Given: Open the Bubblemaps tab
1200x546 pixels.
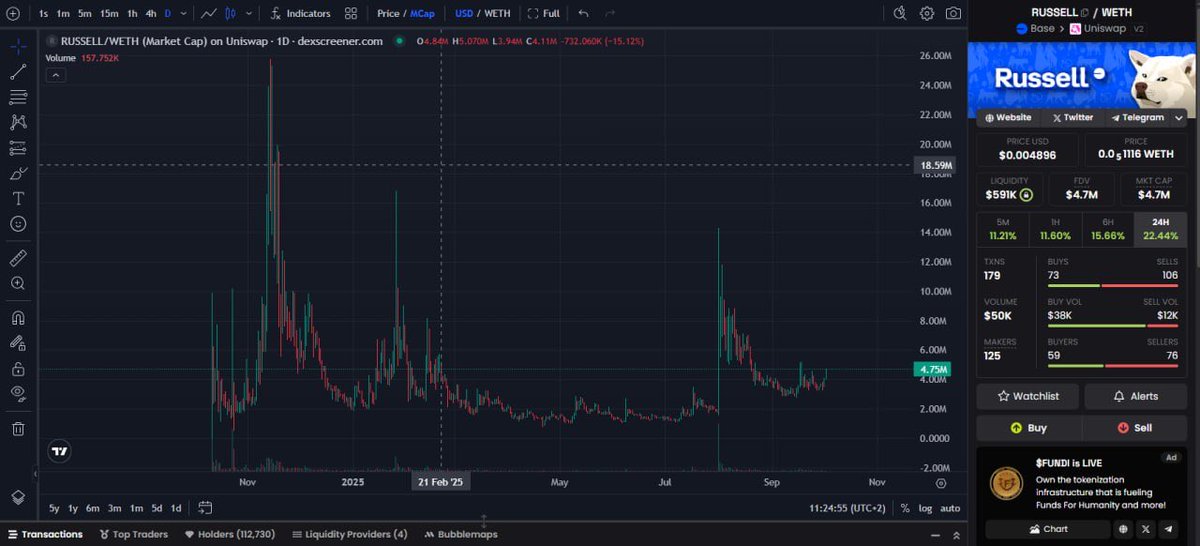Looking at the screenshot, I should [x=461, y=534].
